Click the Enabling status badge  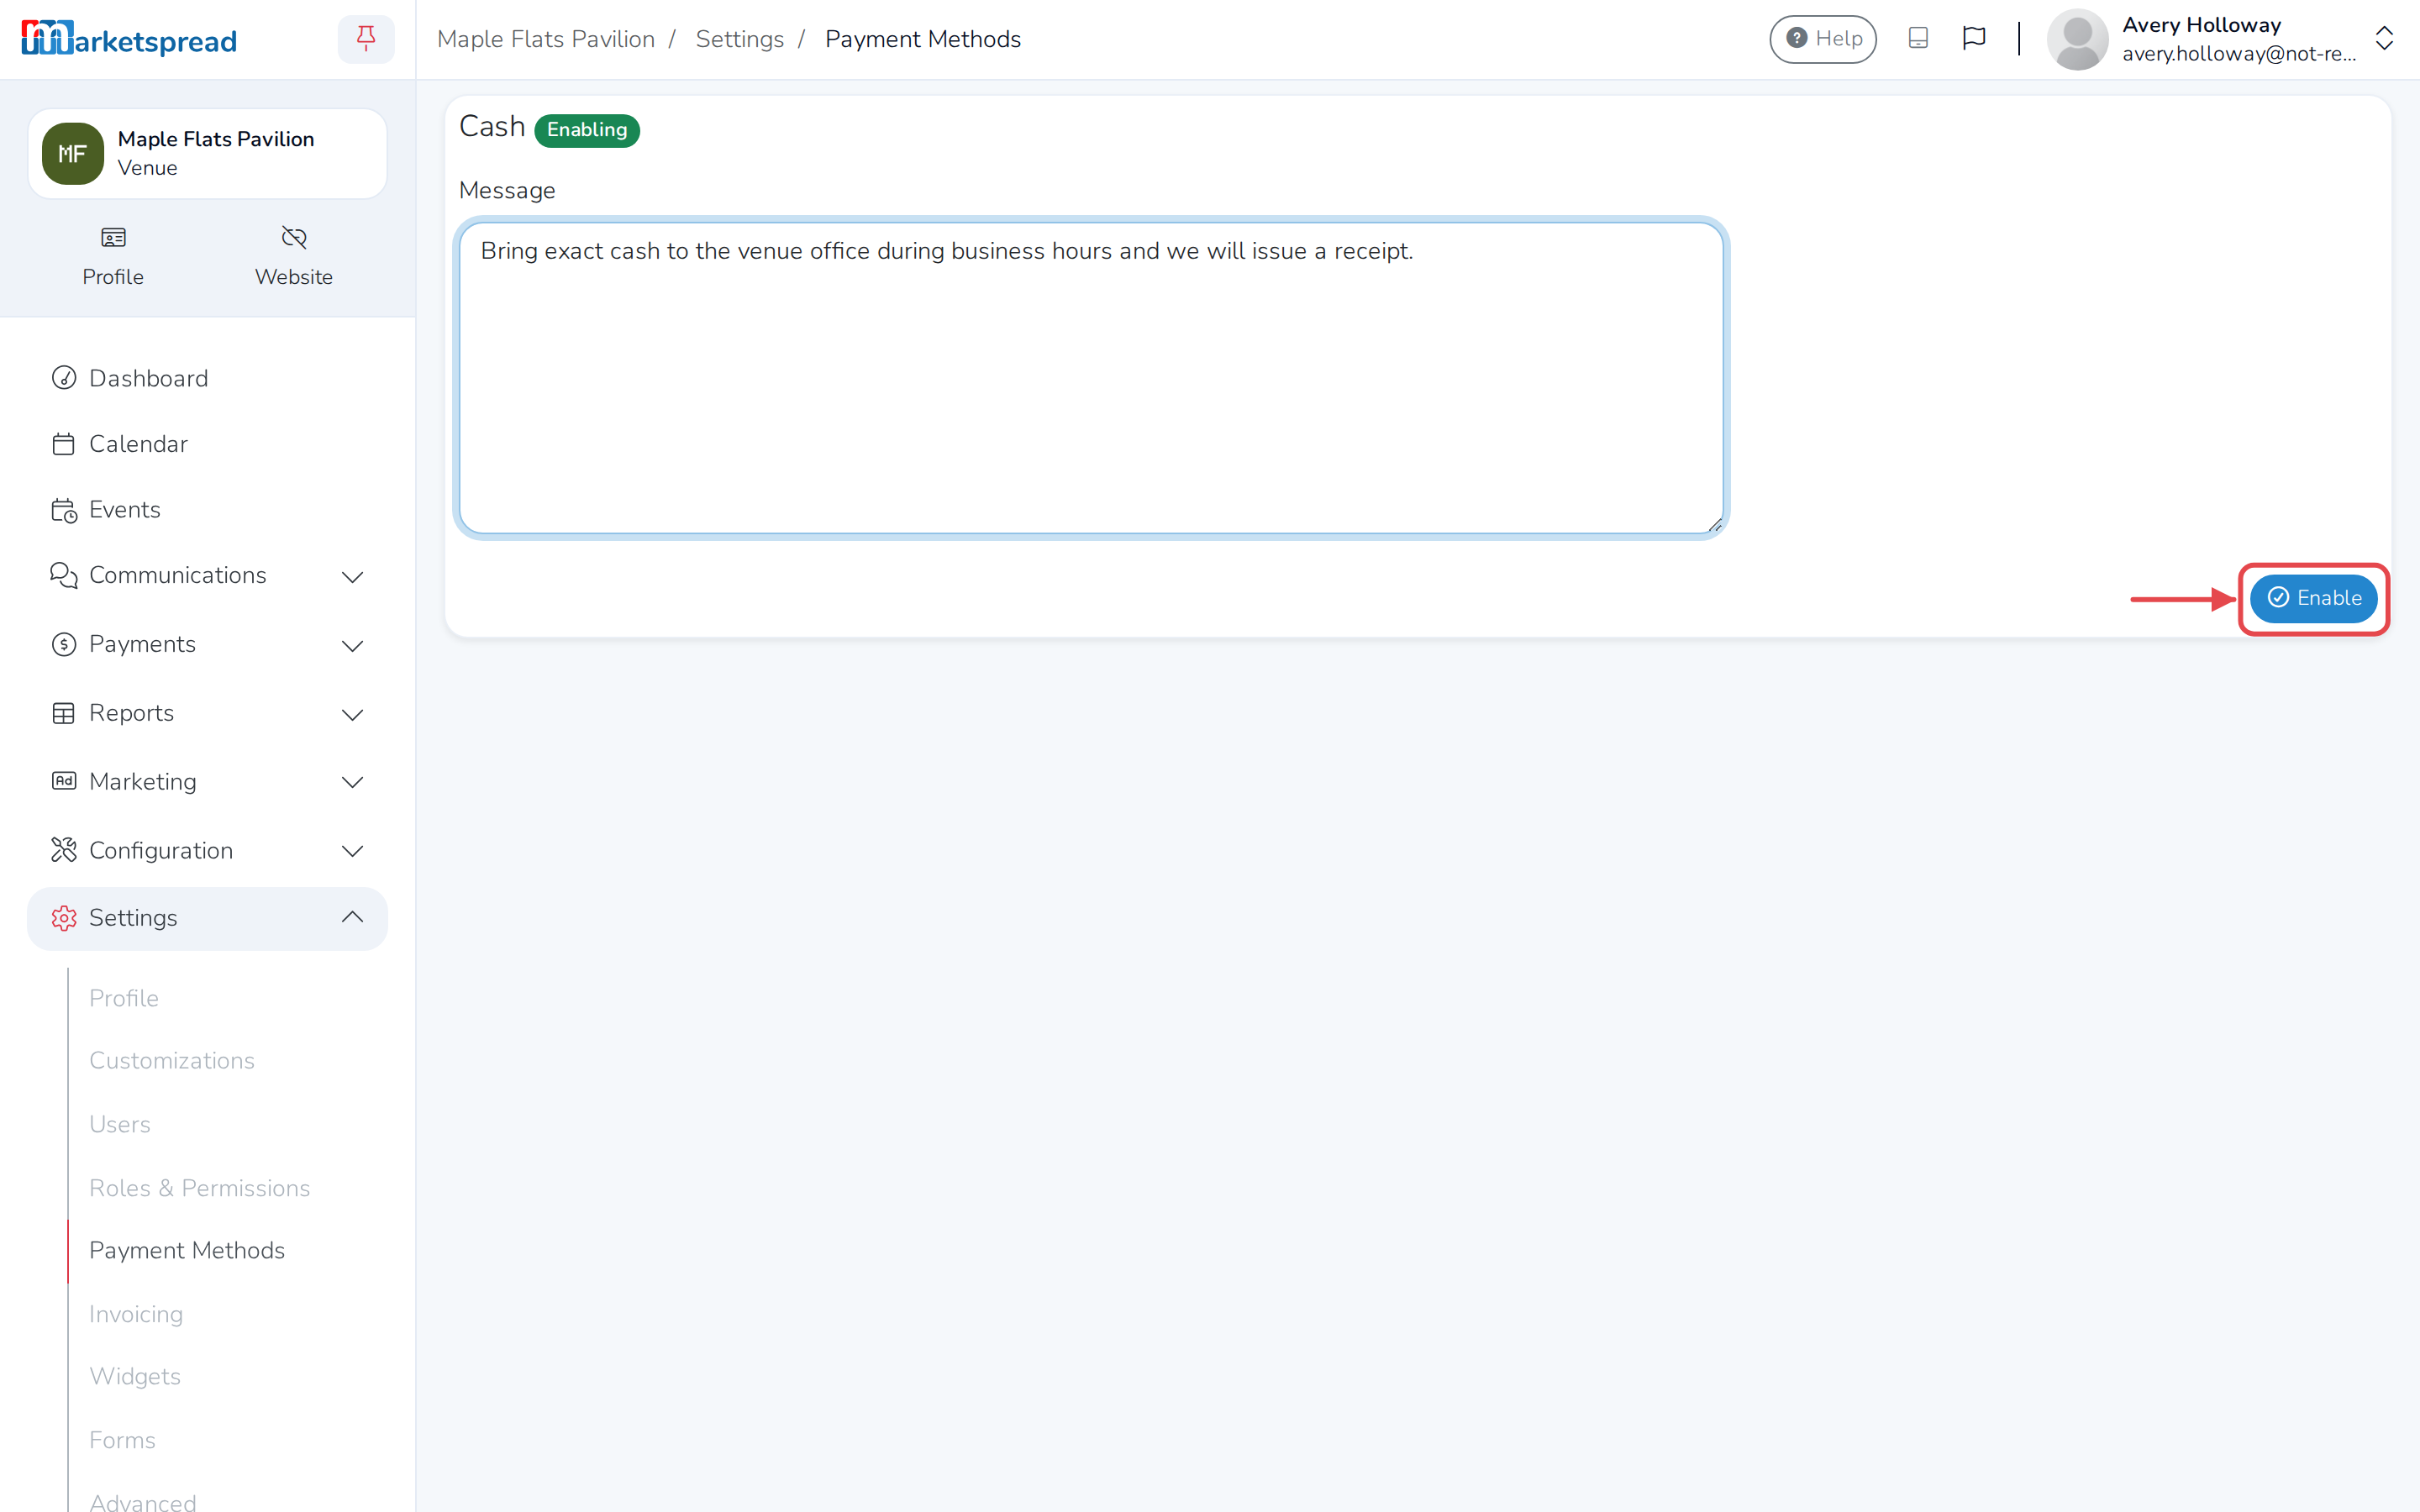tap(587, 130)
